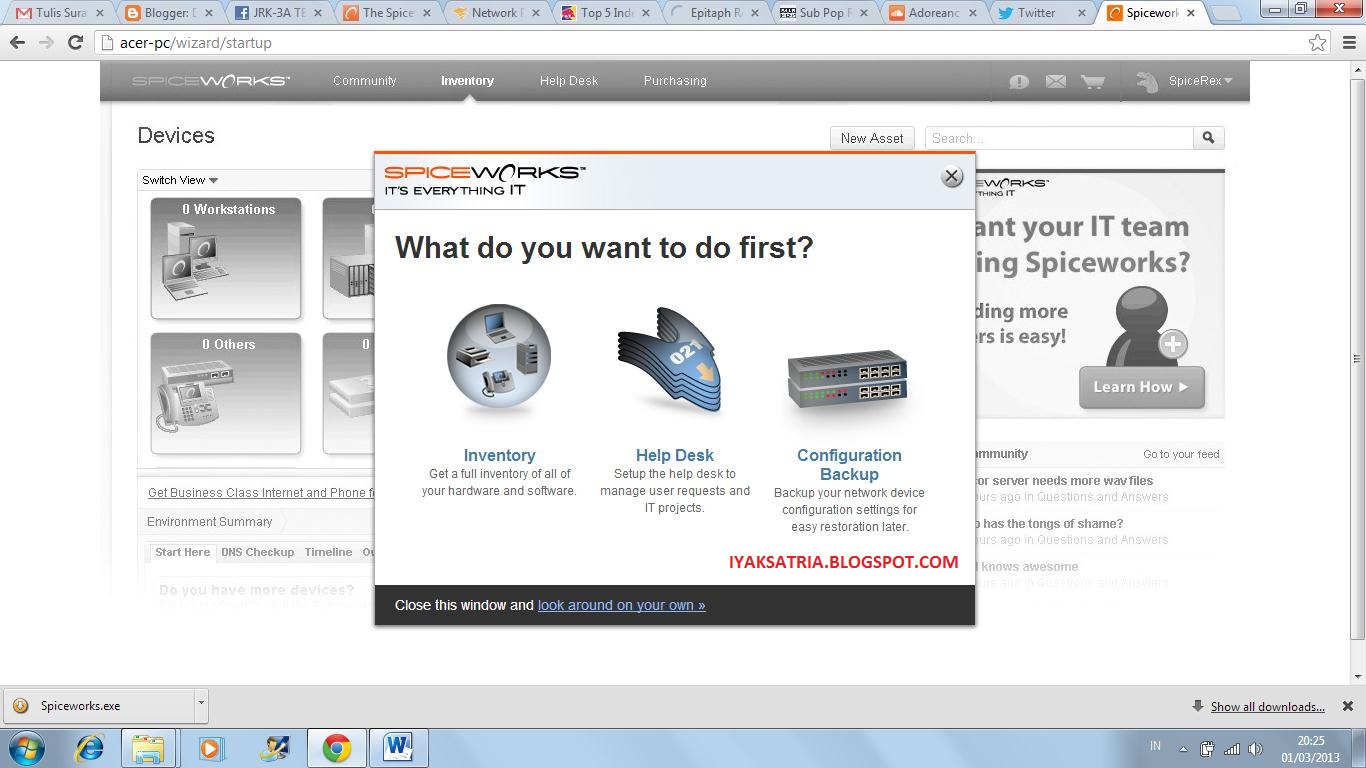Click the Help Desk link in wizard

tap(675, 455)
